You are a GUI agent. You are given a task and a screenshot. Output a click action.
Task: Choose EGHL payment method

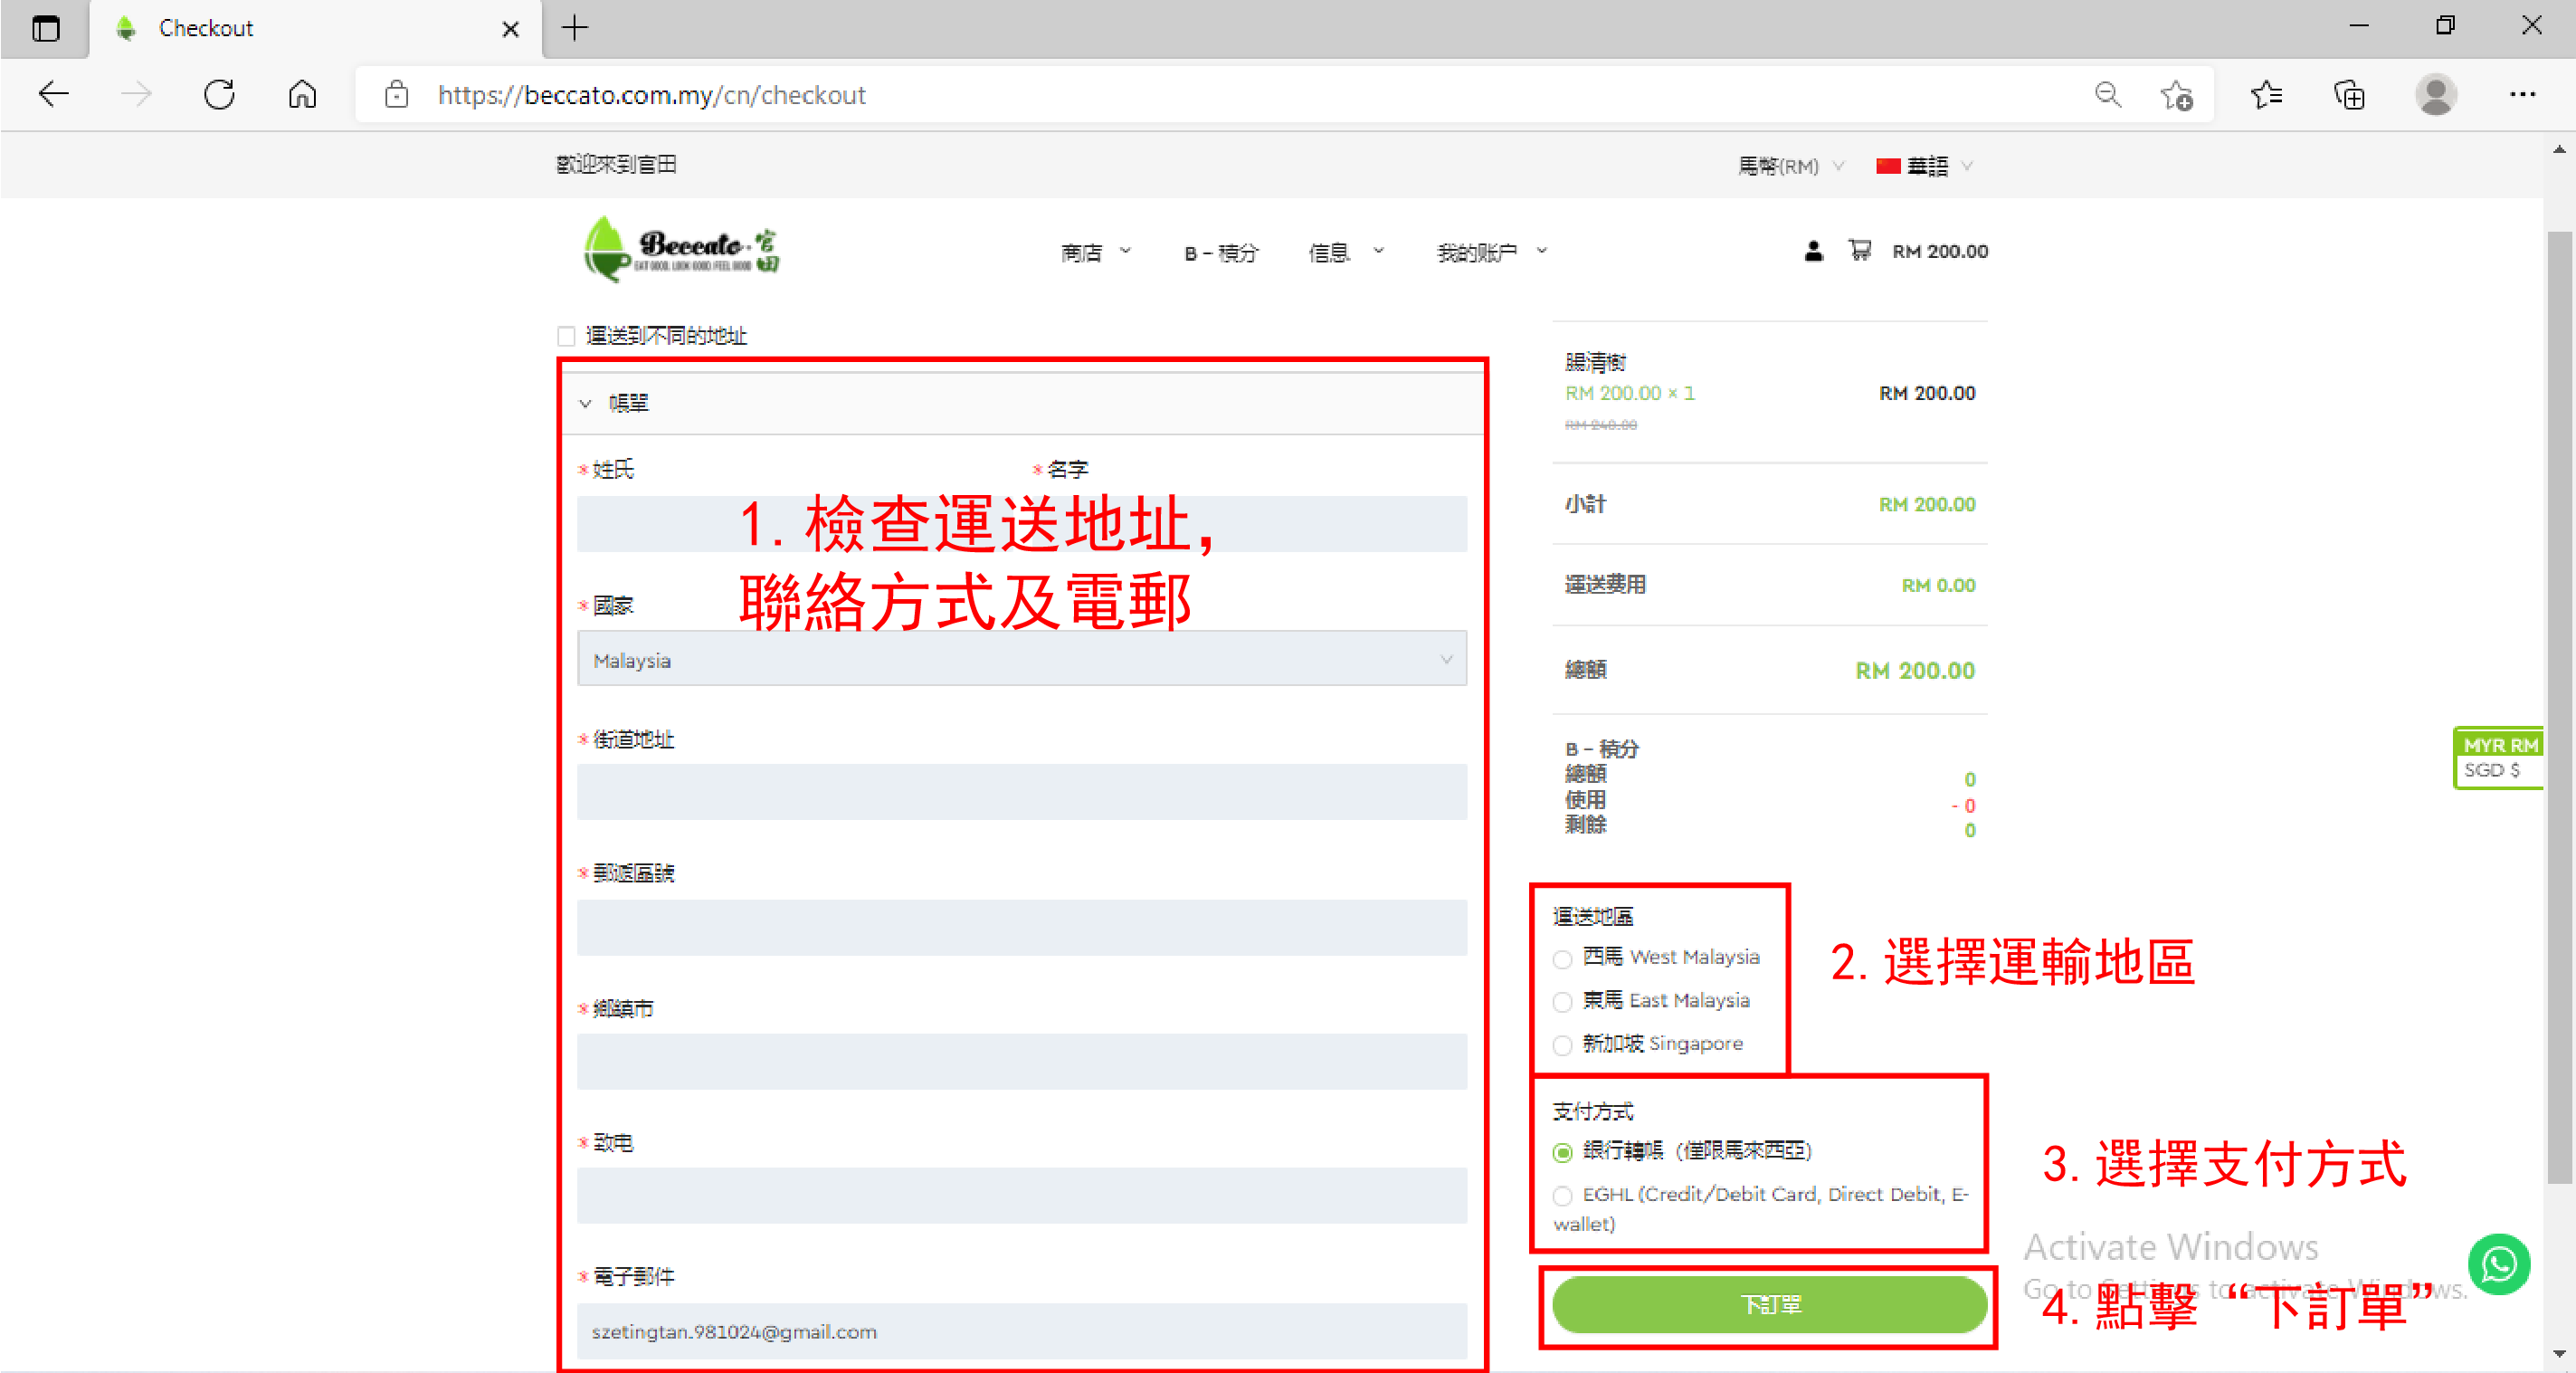(x=1563, y=1195)
